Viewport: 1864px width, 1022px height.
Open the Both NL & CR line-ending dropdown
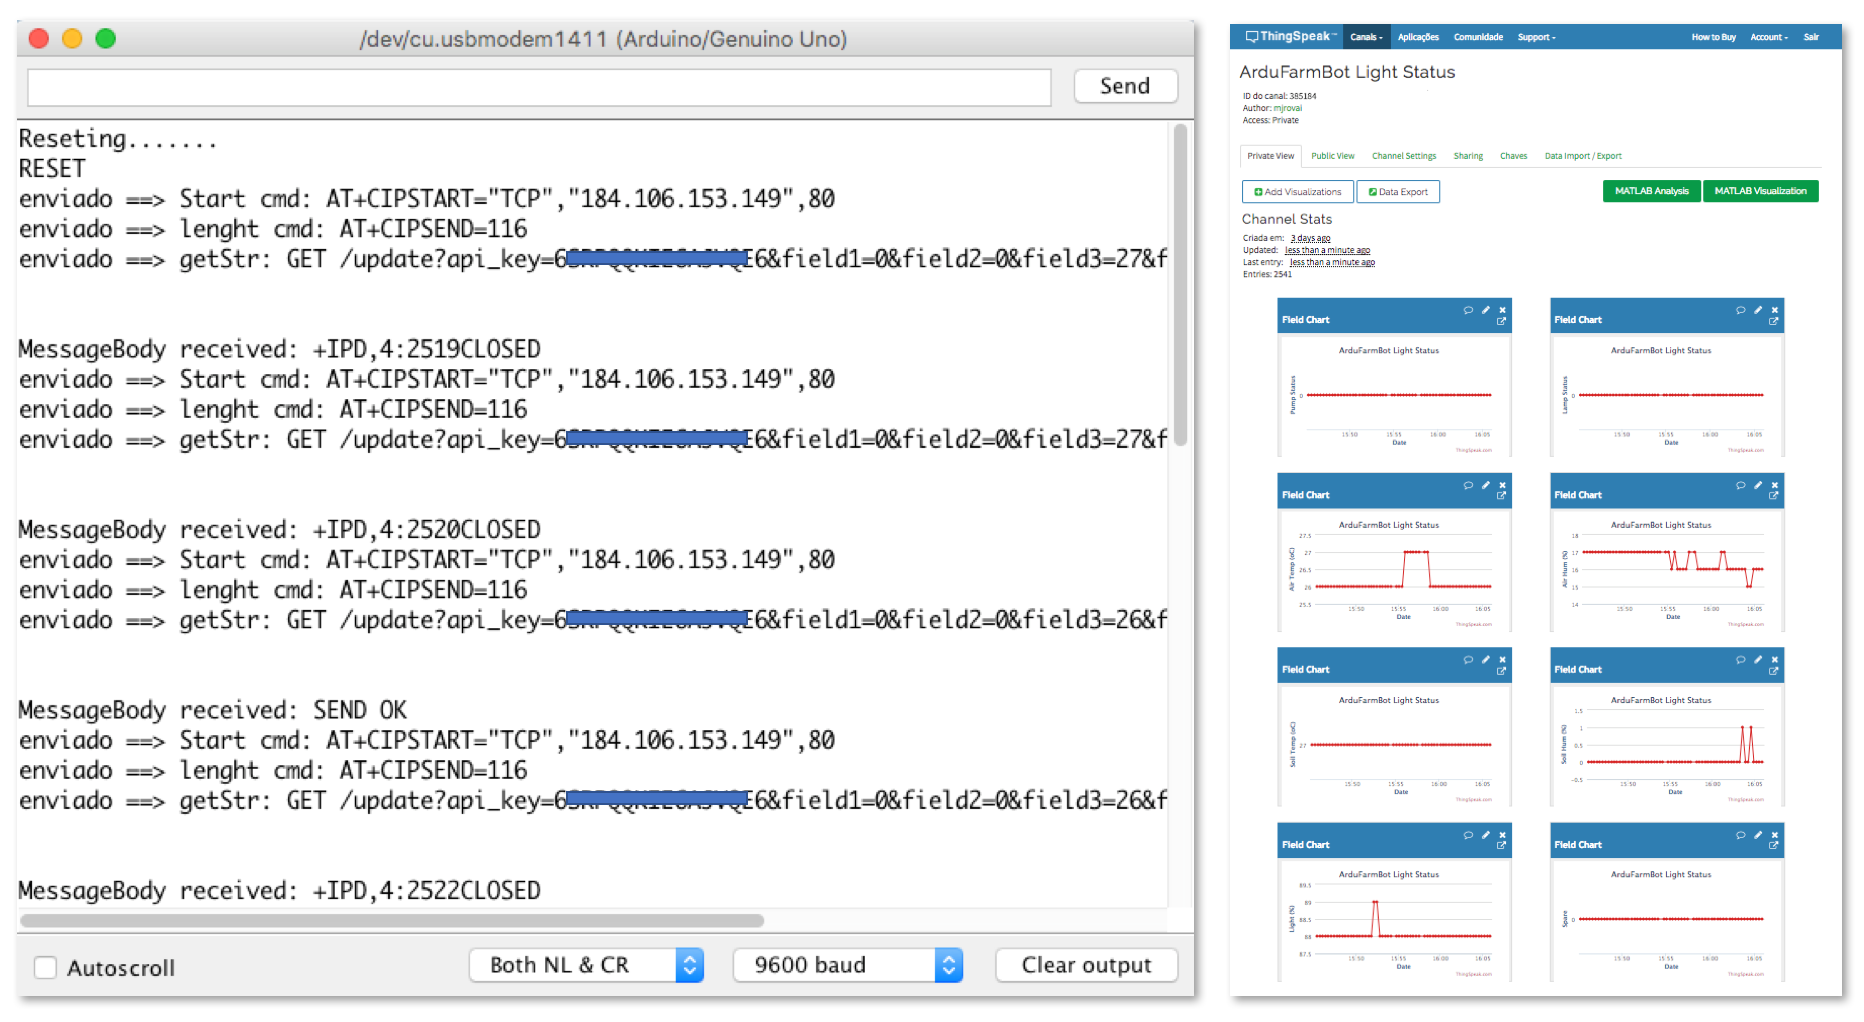click(587, 965)
